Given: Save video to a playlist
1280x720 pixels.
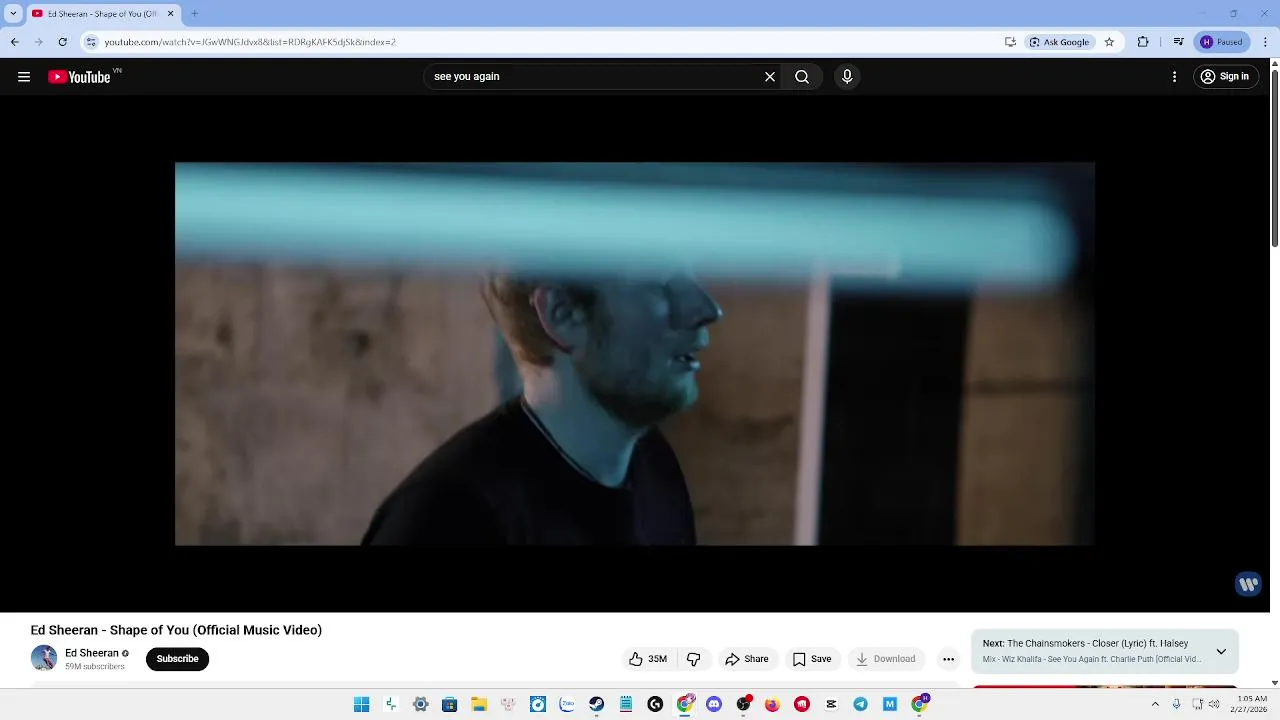Looking at the screenshot, I should [x=812, y=659].
